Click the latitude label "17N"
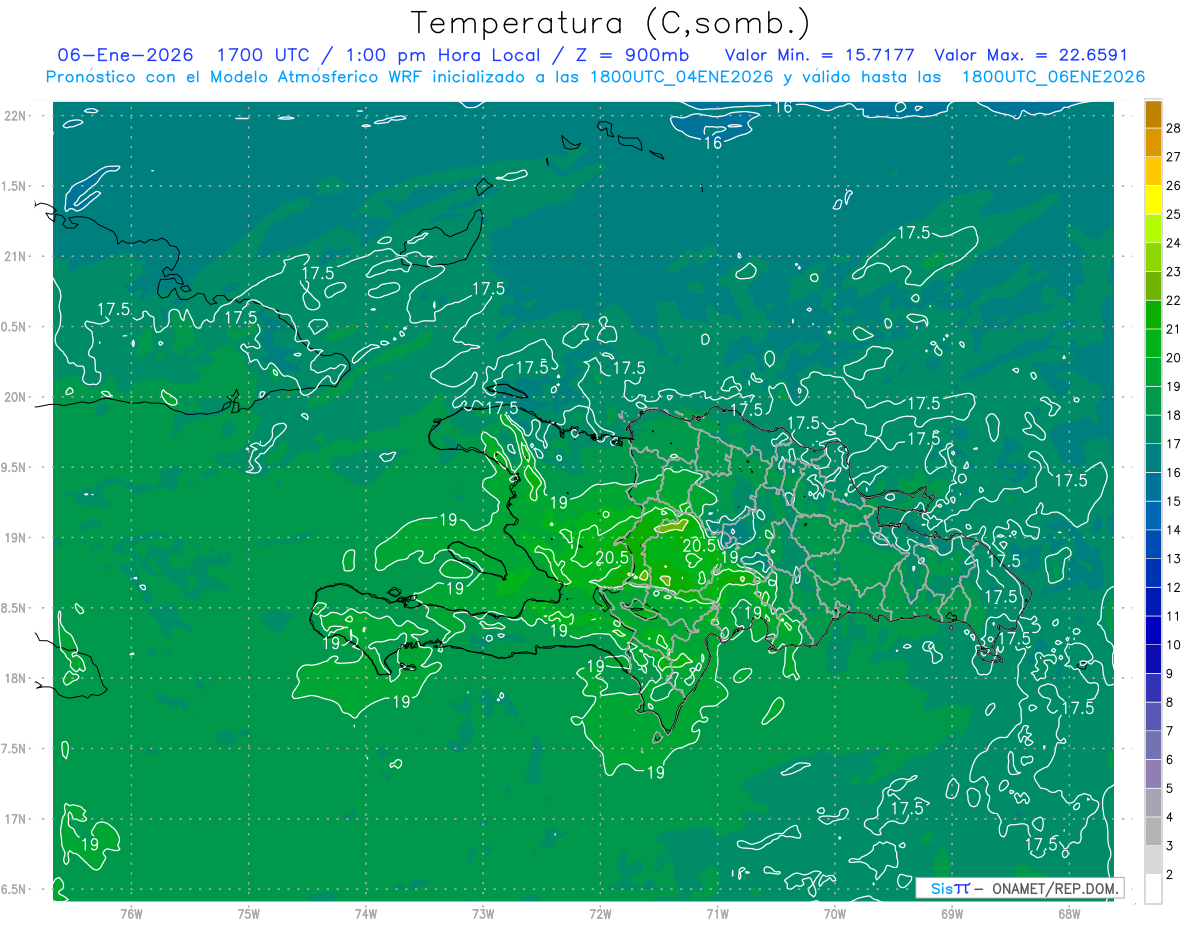Screen dimensions: 1200x927 coord(16,819)
